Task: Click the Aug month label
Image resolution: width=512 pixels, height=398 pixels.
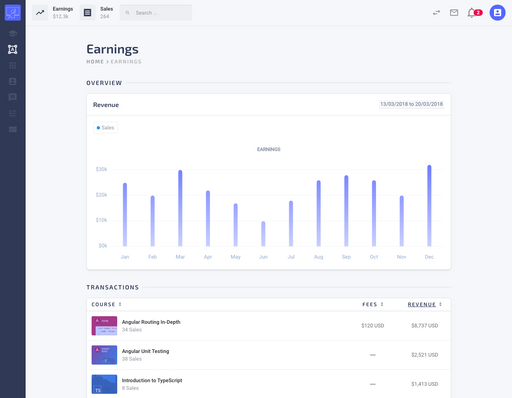Action: [319, 257]
